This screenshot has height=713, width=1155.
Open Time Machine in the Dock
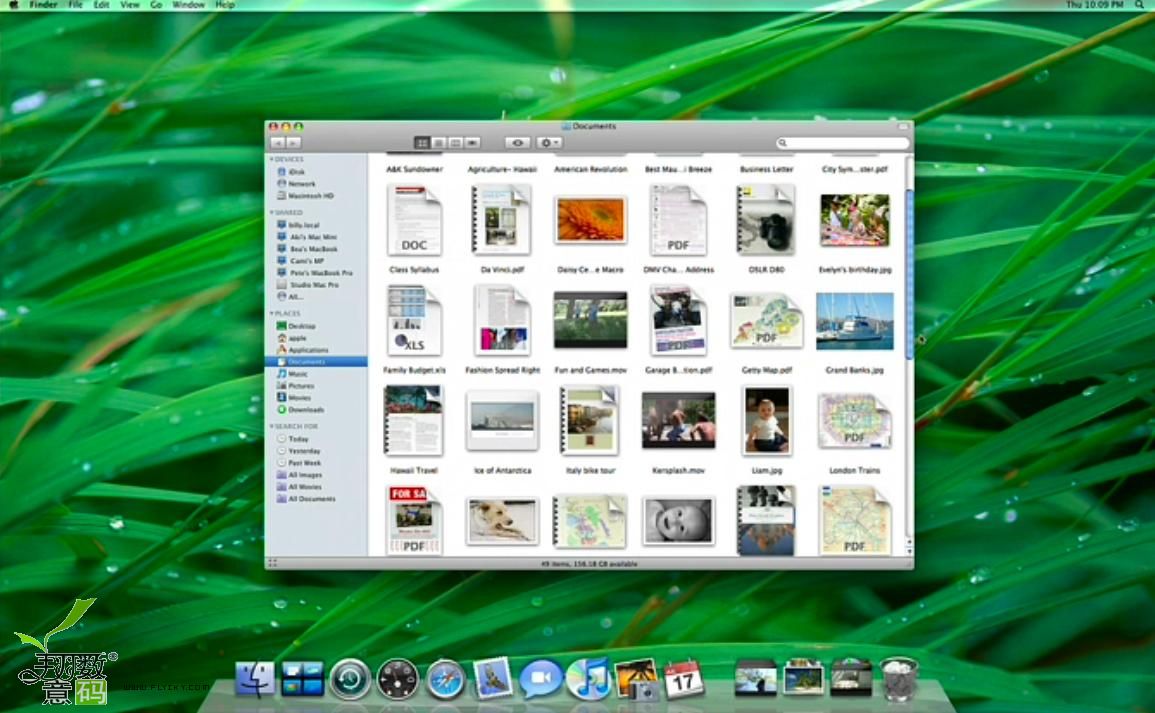350,679
